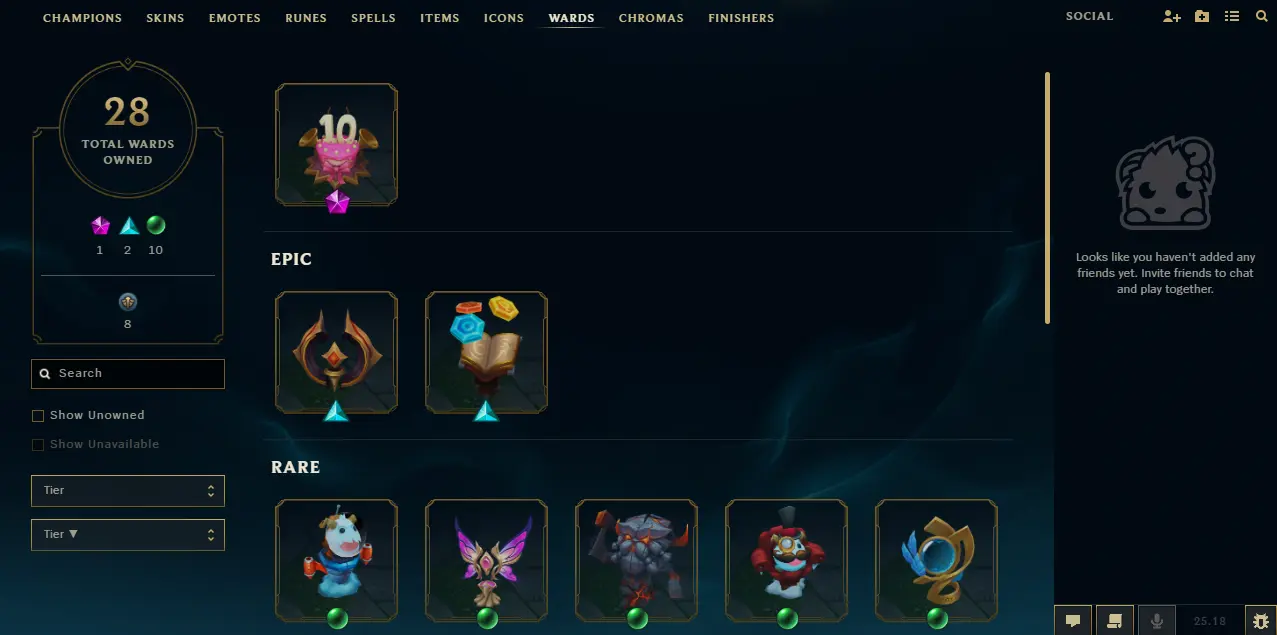Open the missions panel icon
The height and width of the screenshot is (635, 1277).
click(x=1115, y=620)
